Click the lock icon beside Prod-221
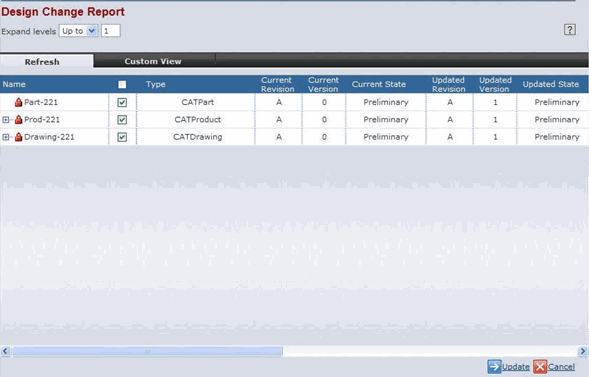The image size is (589, 377). [x=18, y=119]
